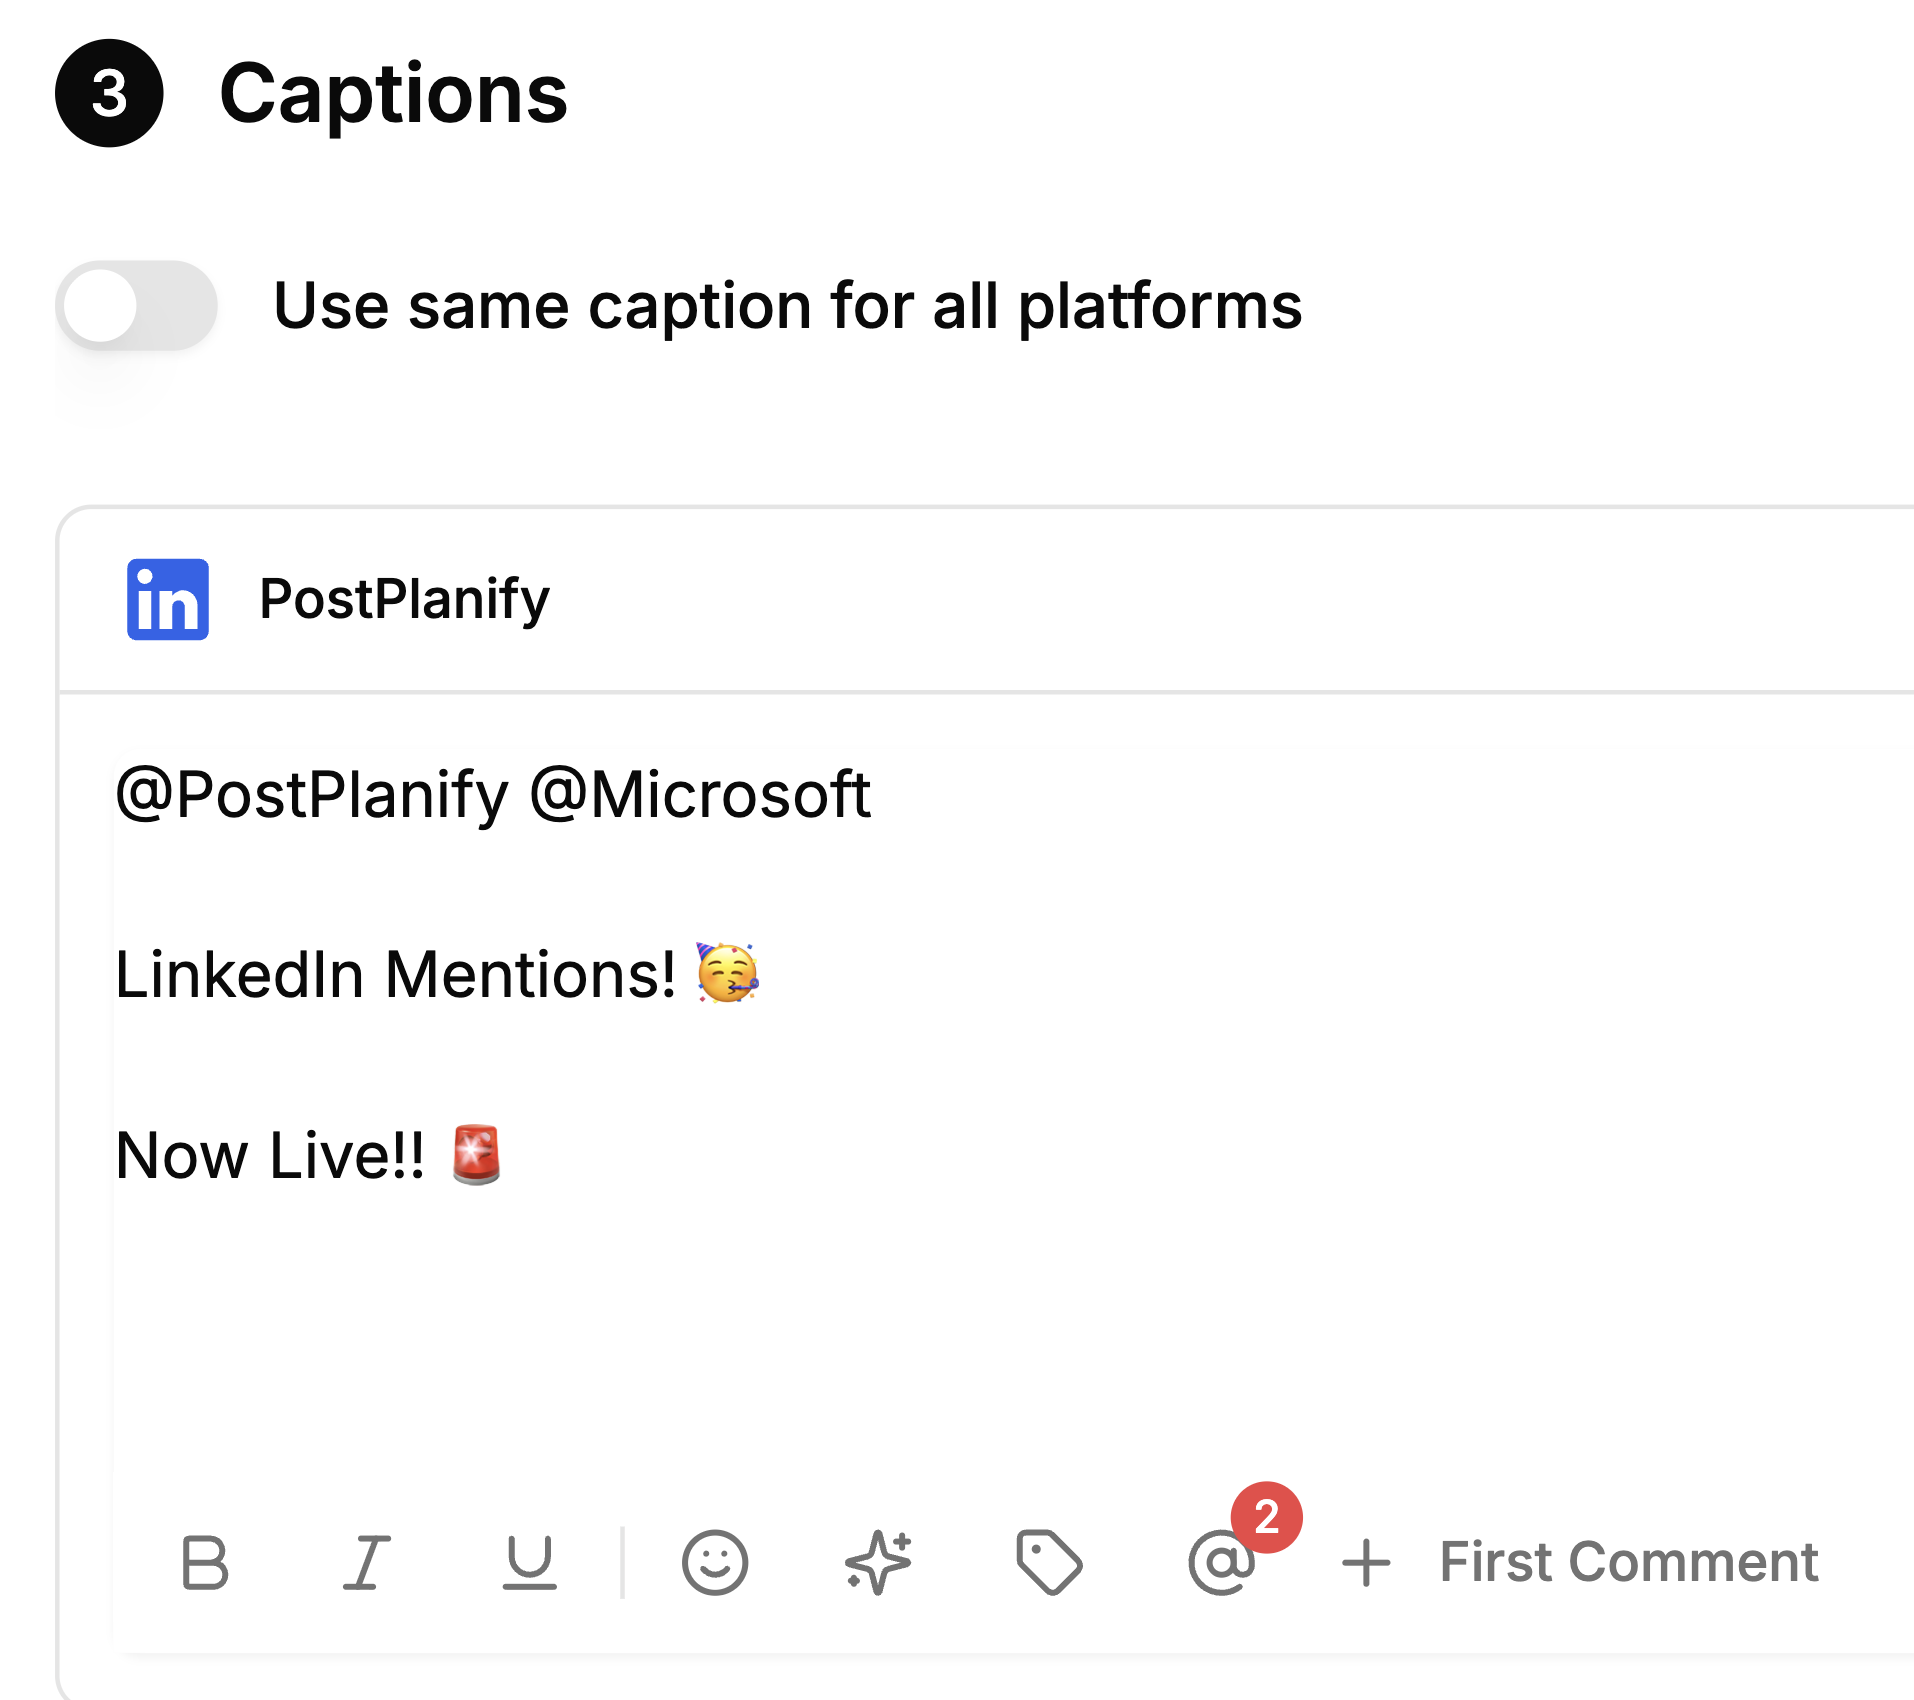Image resolution: width=1914 pixels, height=1700 pixels.
Task: Click the LinkedIn logo icon
Action: 168,599
